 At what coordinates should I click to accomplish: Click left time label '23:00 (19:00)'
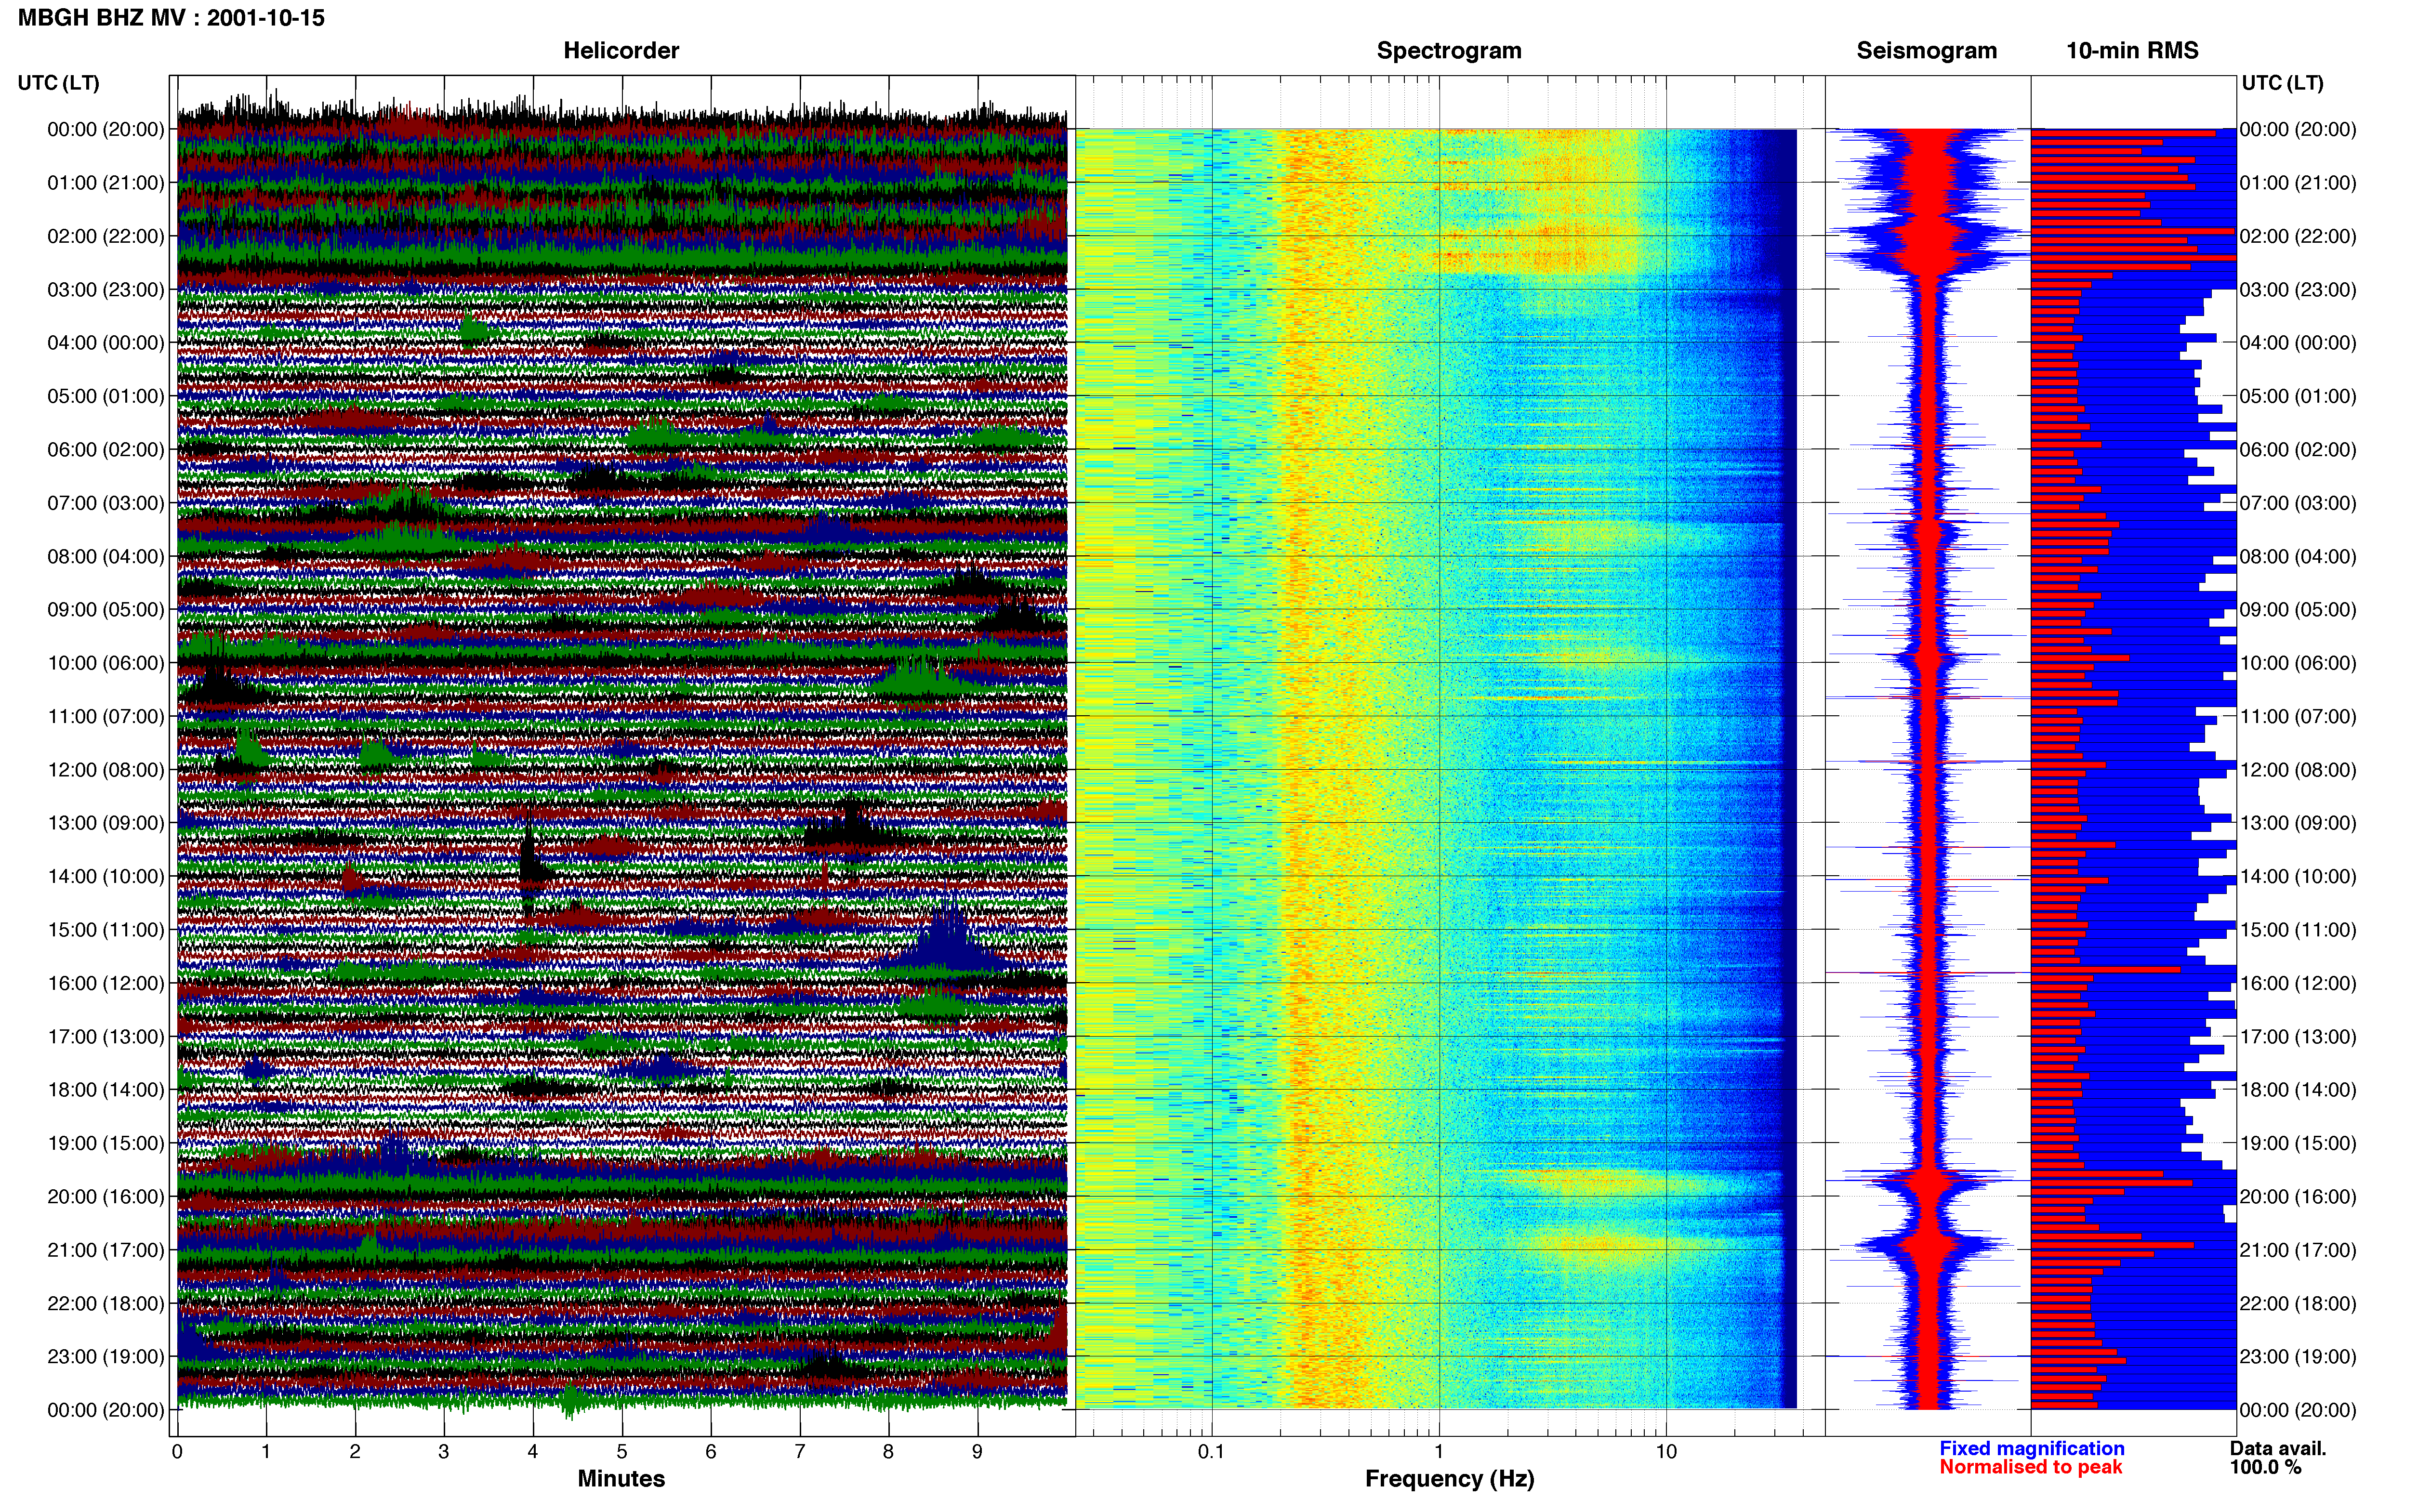point(106,1356)
